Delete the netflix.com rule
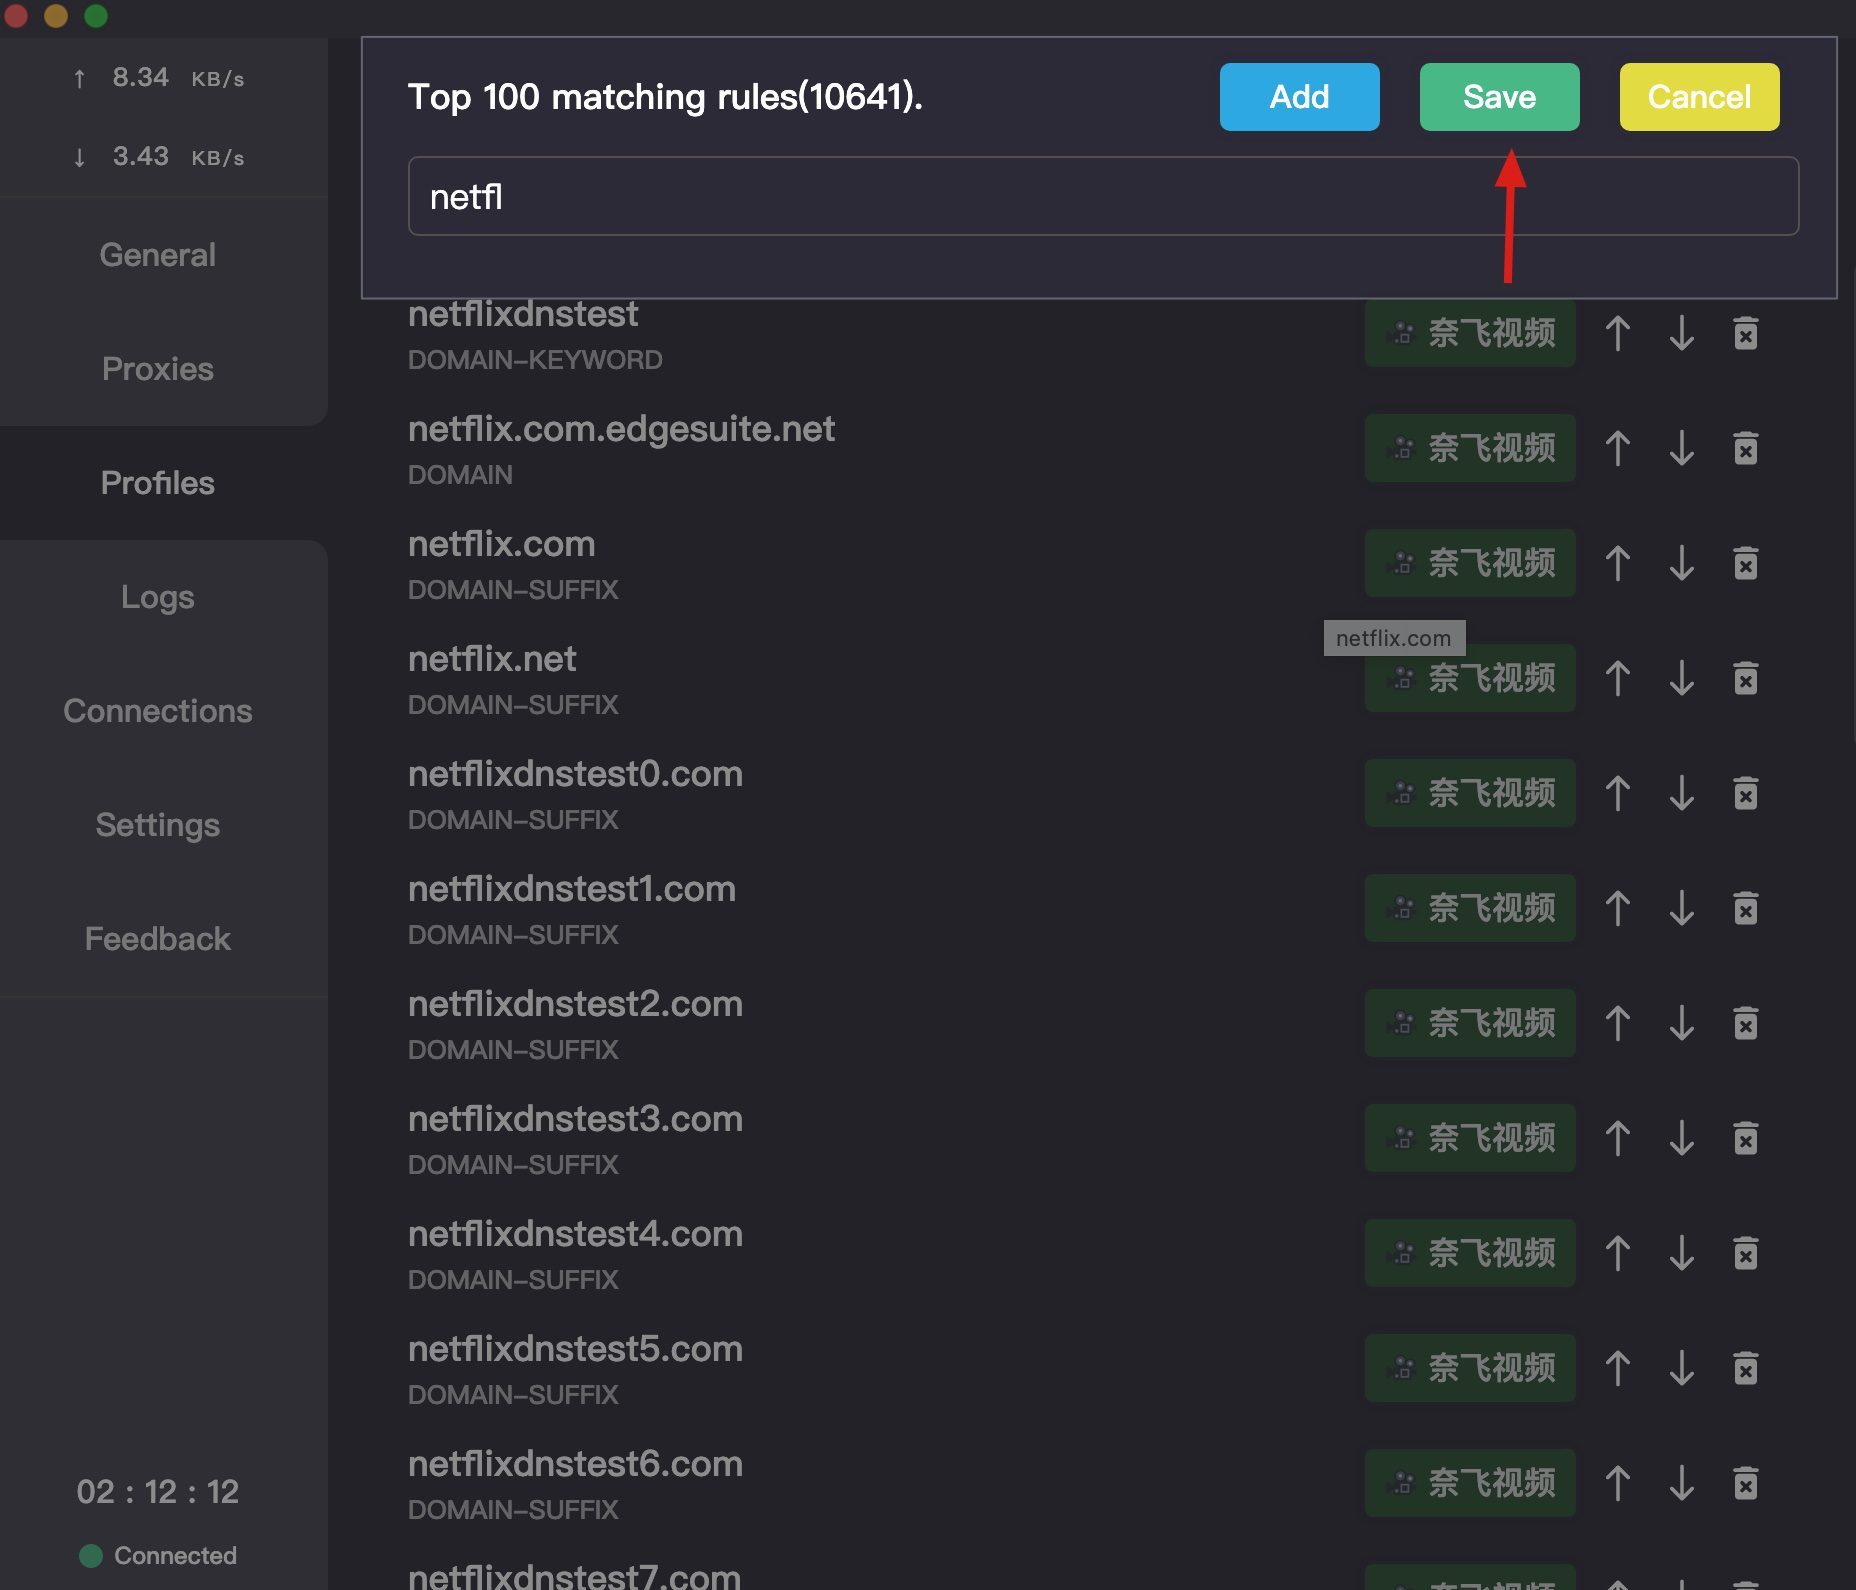The height and width of the screenshot is (1590, 1856). [x=1746, y=563]
